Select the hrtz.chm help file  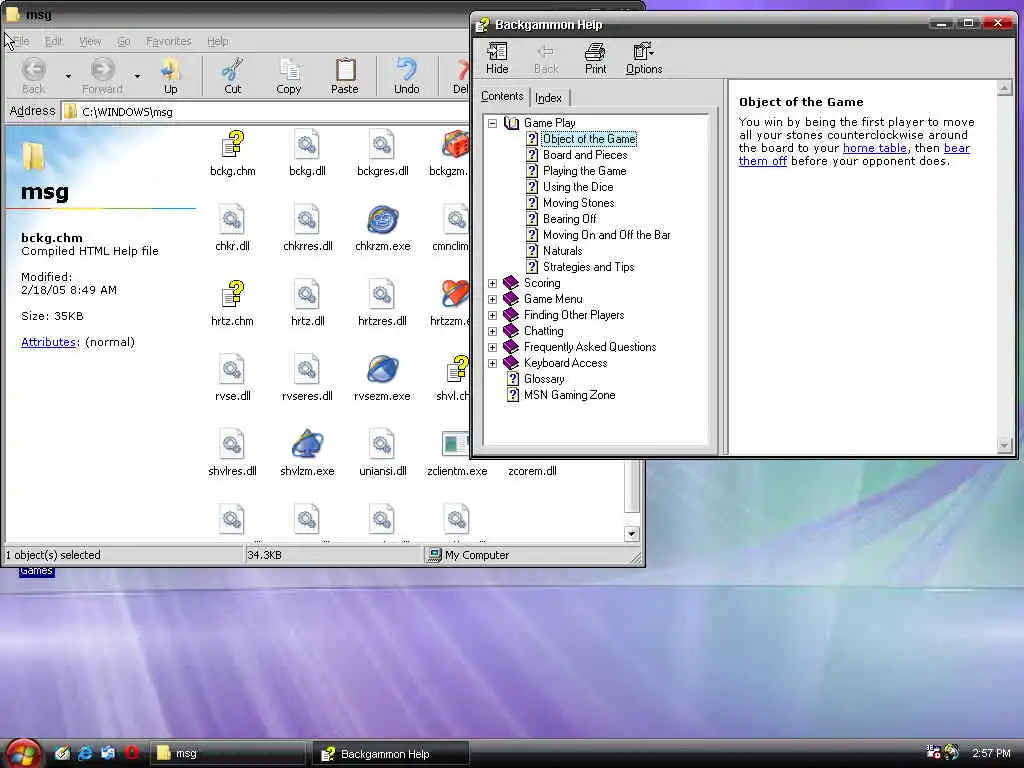(x=232, y=304)
